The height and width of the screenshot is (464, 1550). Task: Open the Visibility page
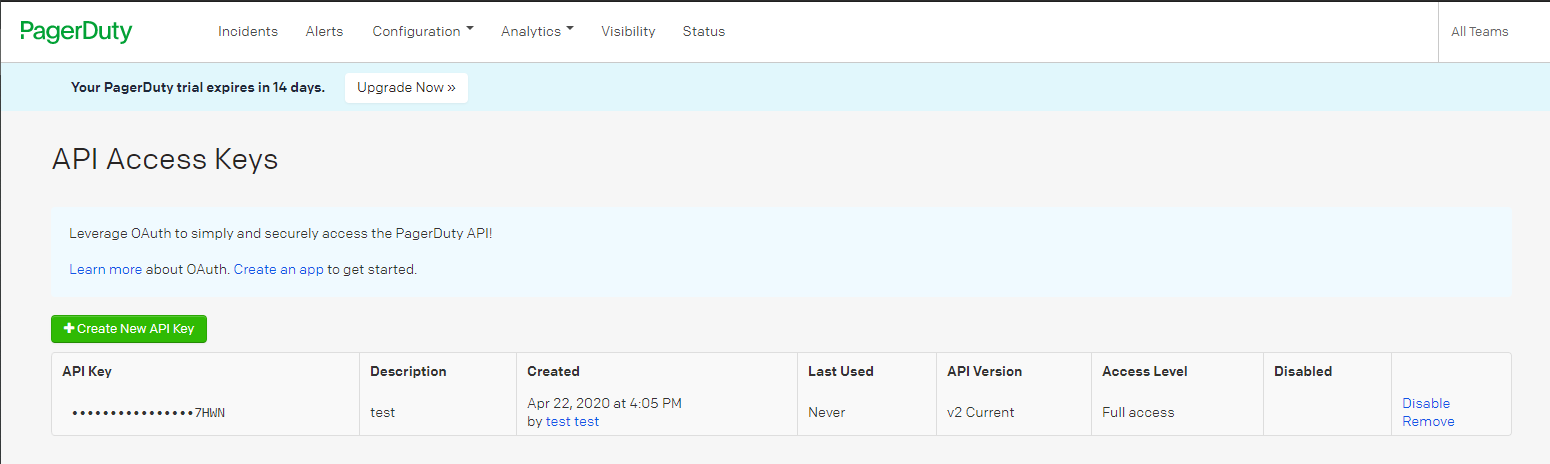[628, 31]
